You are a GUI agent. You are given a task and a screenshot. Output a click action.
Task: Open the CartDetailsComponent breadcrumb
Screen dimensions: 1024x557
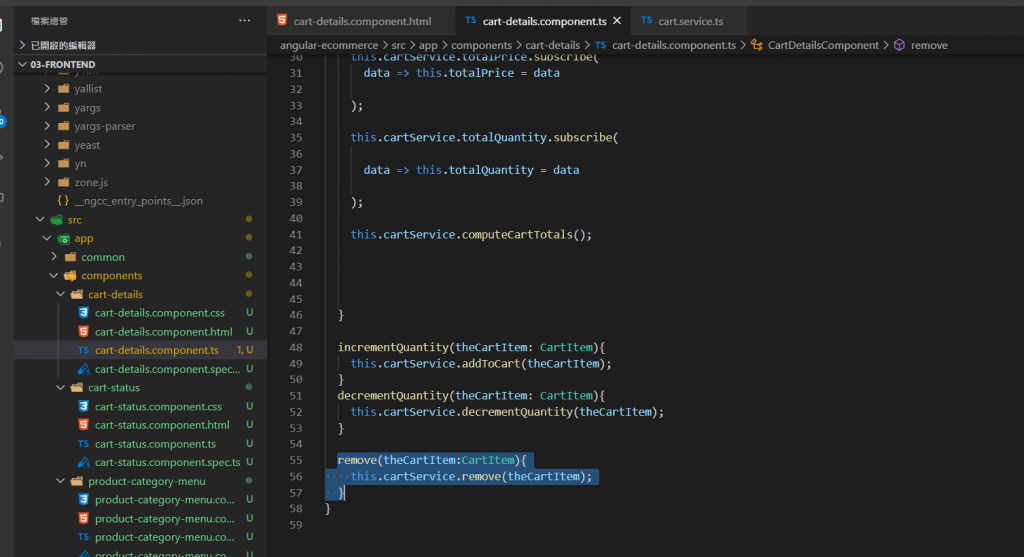click(823, 45)
